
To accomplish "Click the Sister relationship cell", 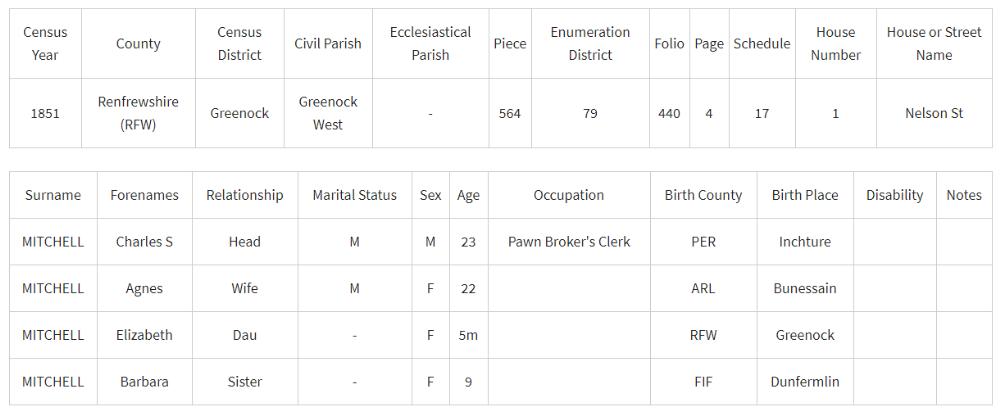I will pos(244,381).
